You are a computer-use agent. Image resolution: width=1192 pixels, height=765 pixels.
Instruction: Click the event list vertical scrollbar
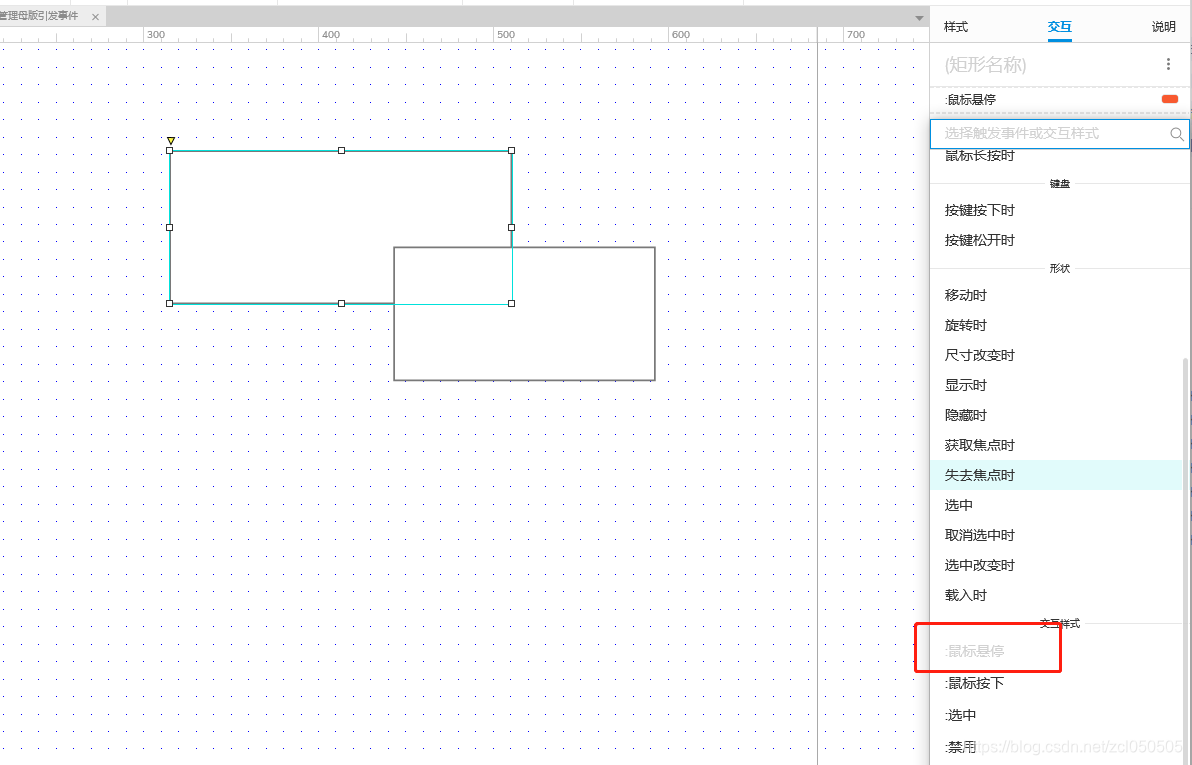(1187, 559)
